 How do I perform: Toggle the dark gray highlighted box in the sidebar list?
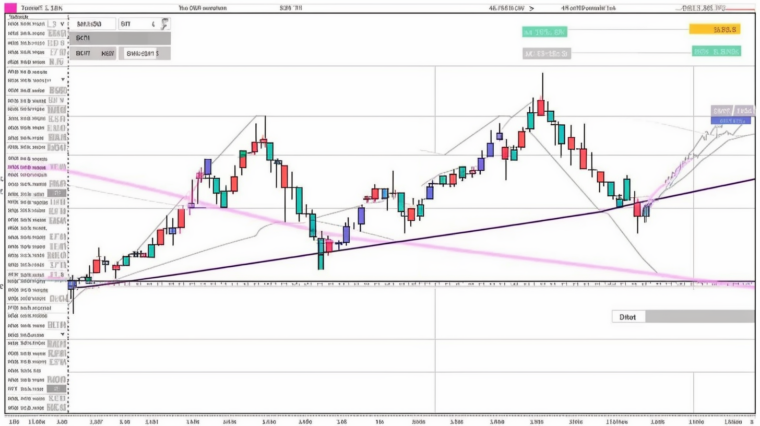[x=58, y=194]
